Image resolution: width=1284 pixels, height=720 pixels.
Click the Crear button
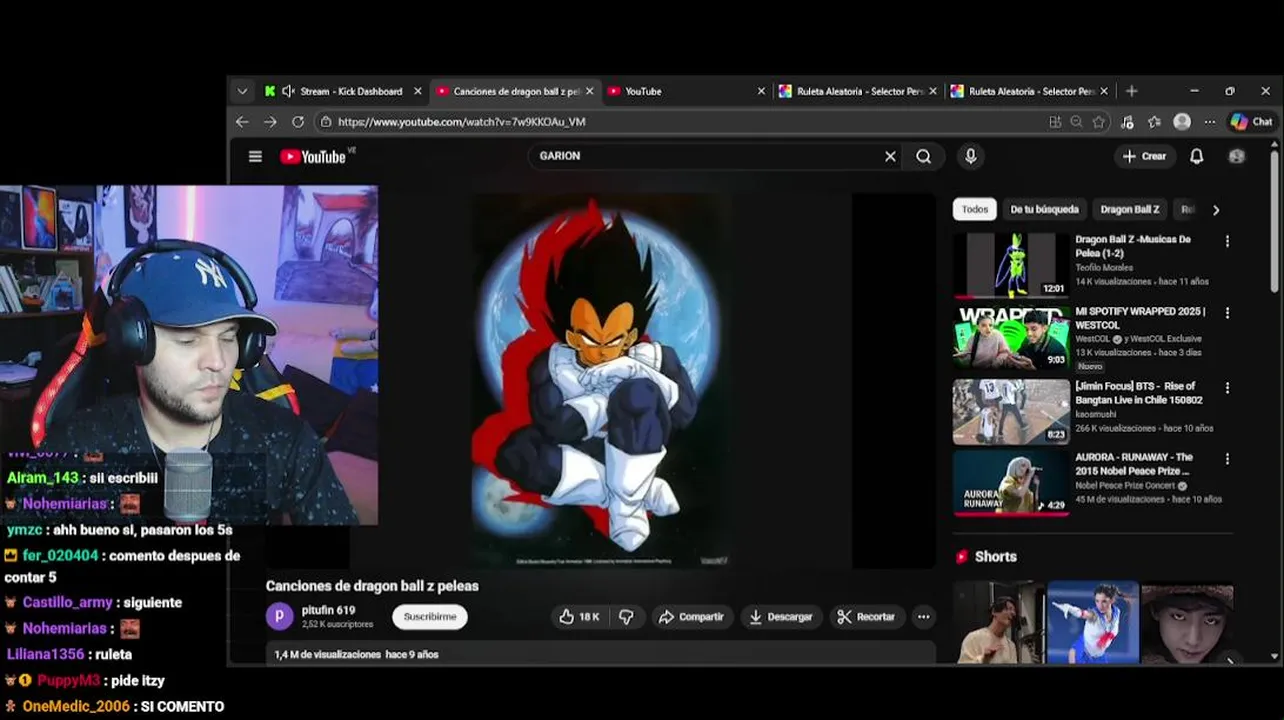click(x=1145, y=156)
